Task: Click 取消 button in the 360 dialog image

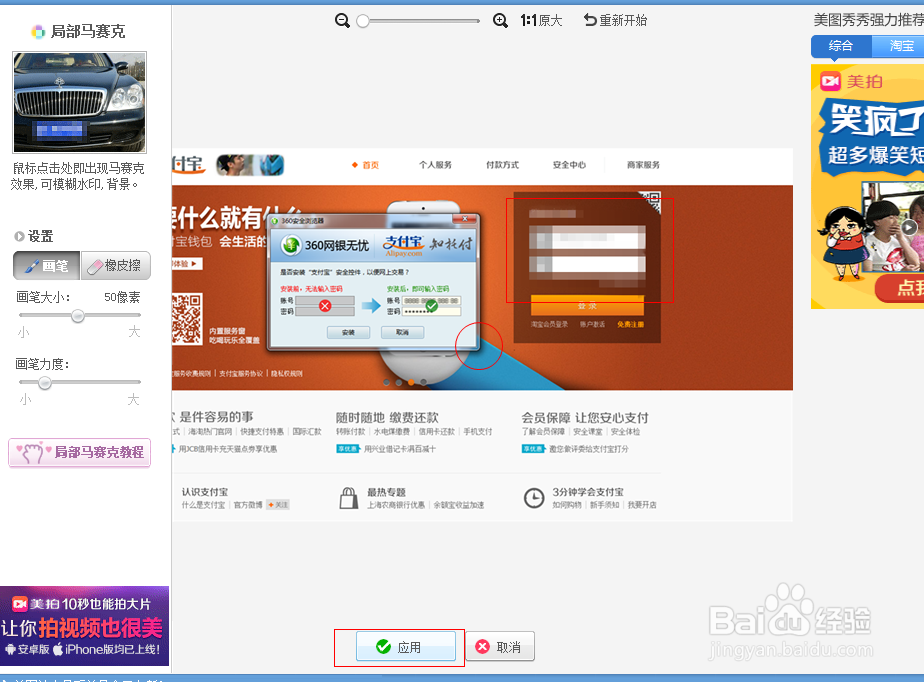Action: coord(402,332)
